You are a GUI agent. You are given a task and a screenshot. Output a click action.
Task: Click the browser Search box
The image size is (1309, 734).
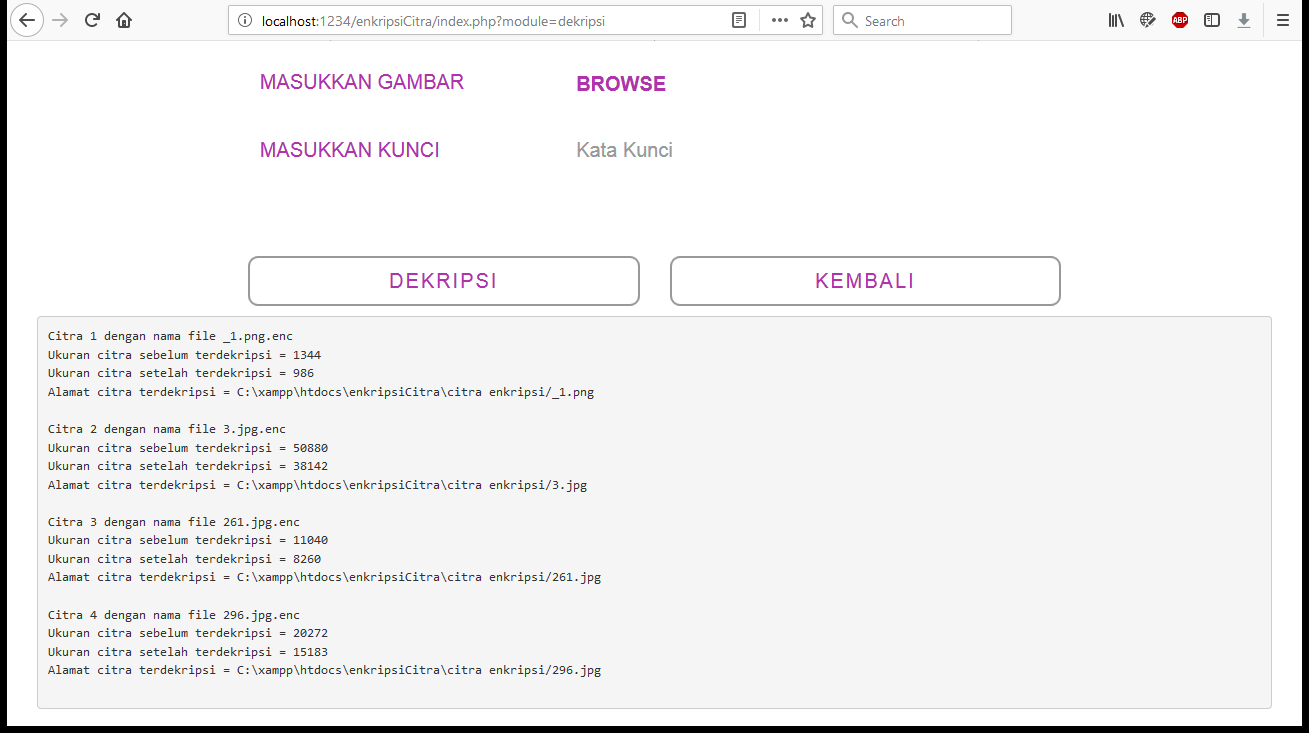(932, 20)
